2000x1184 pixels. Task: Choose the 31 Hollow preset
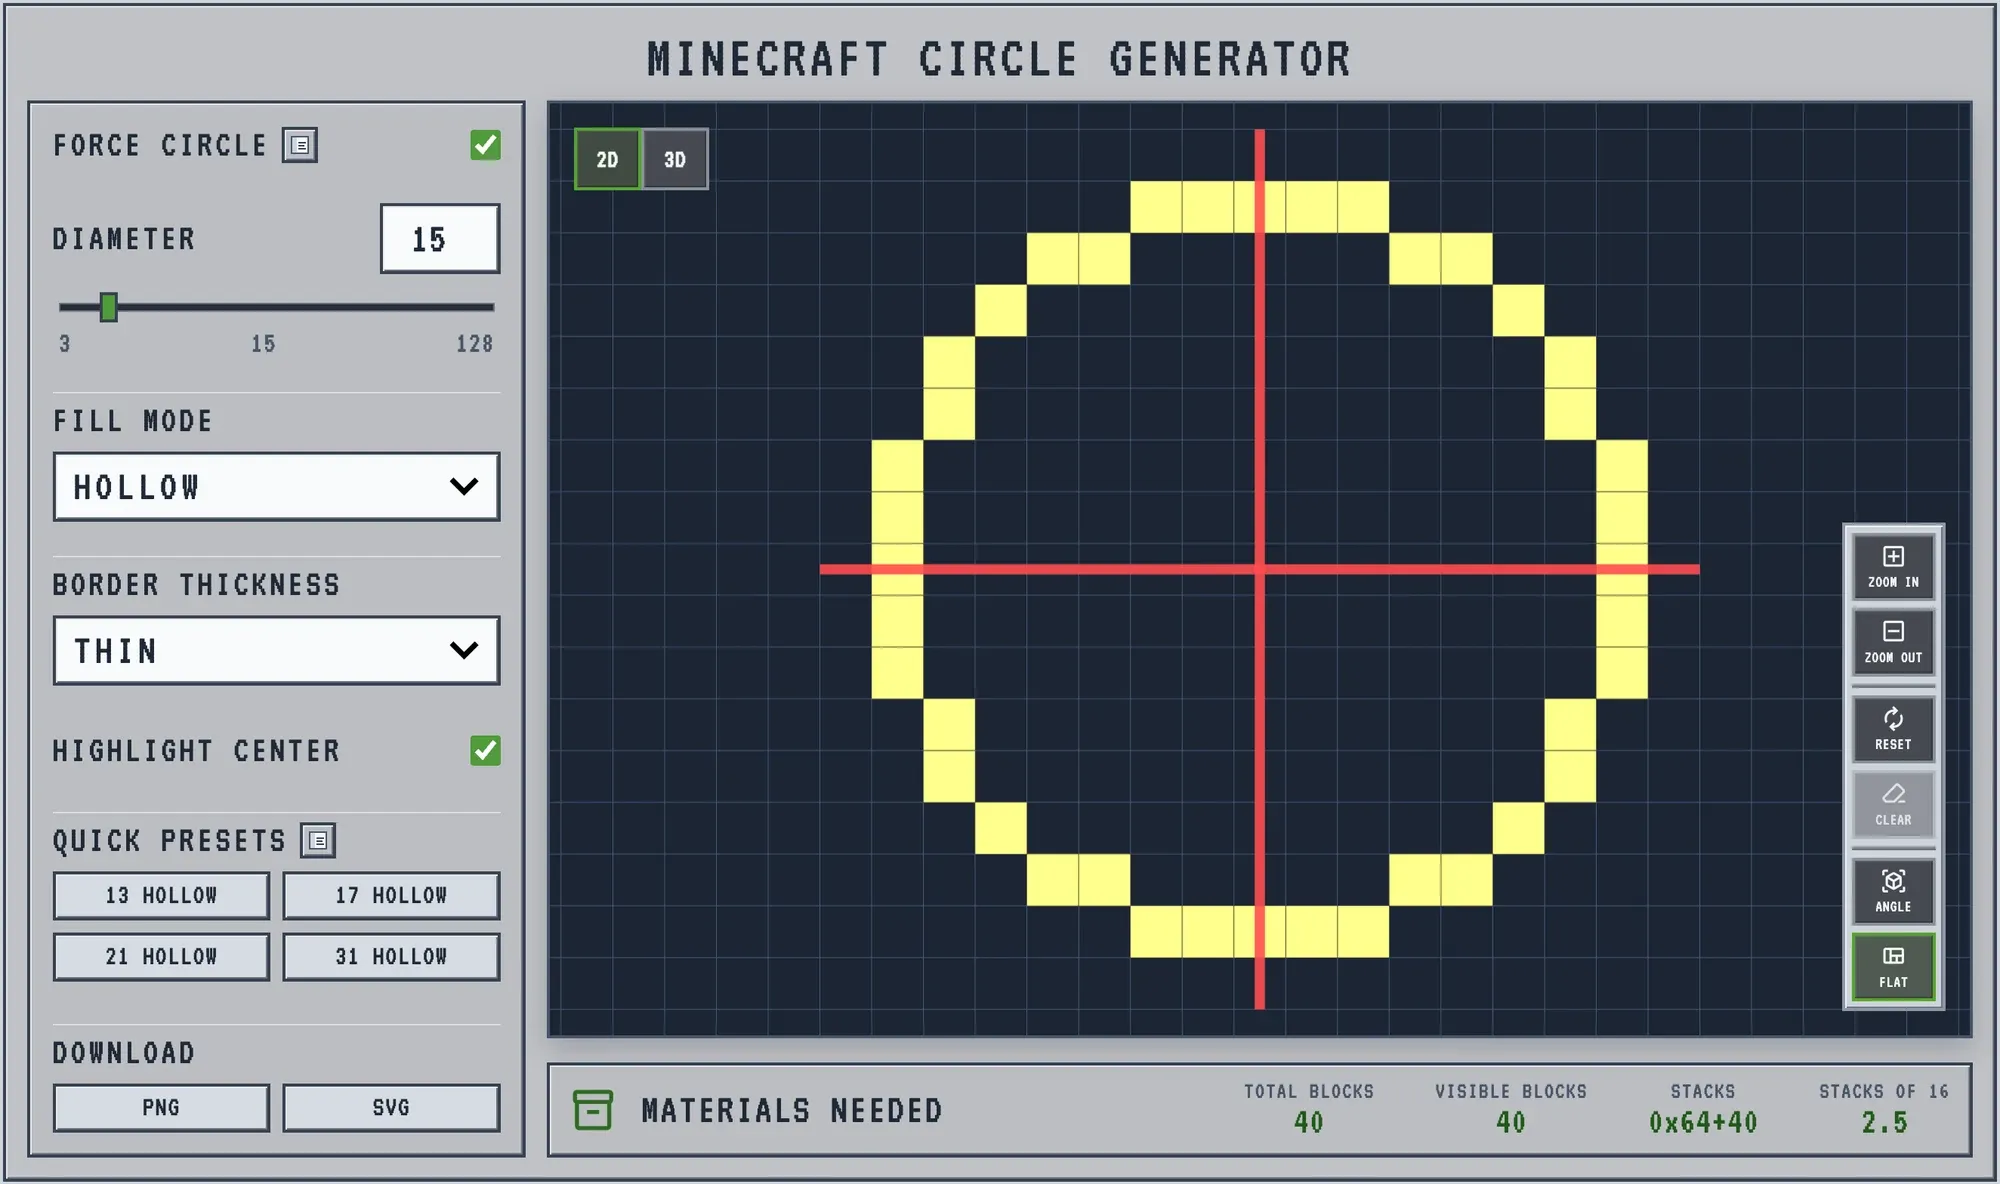coord(391,957)
